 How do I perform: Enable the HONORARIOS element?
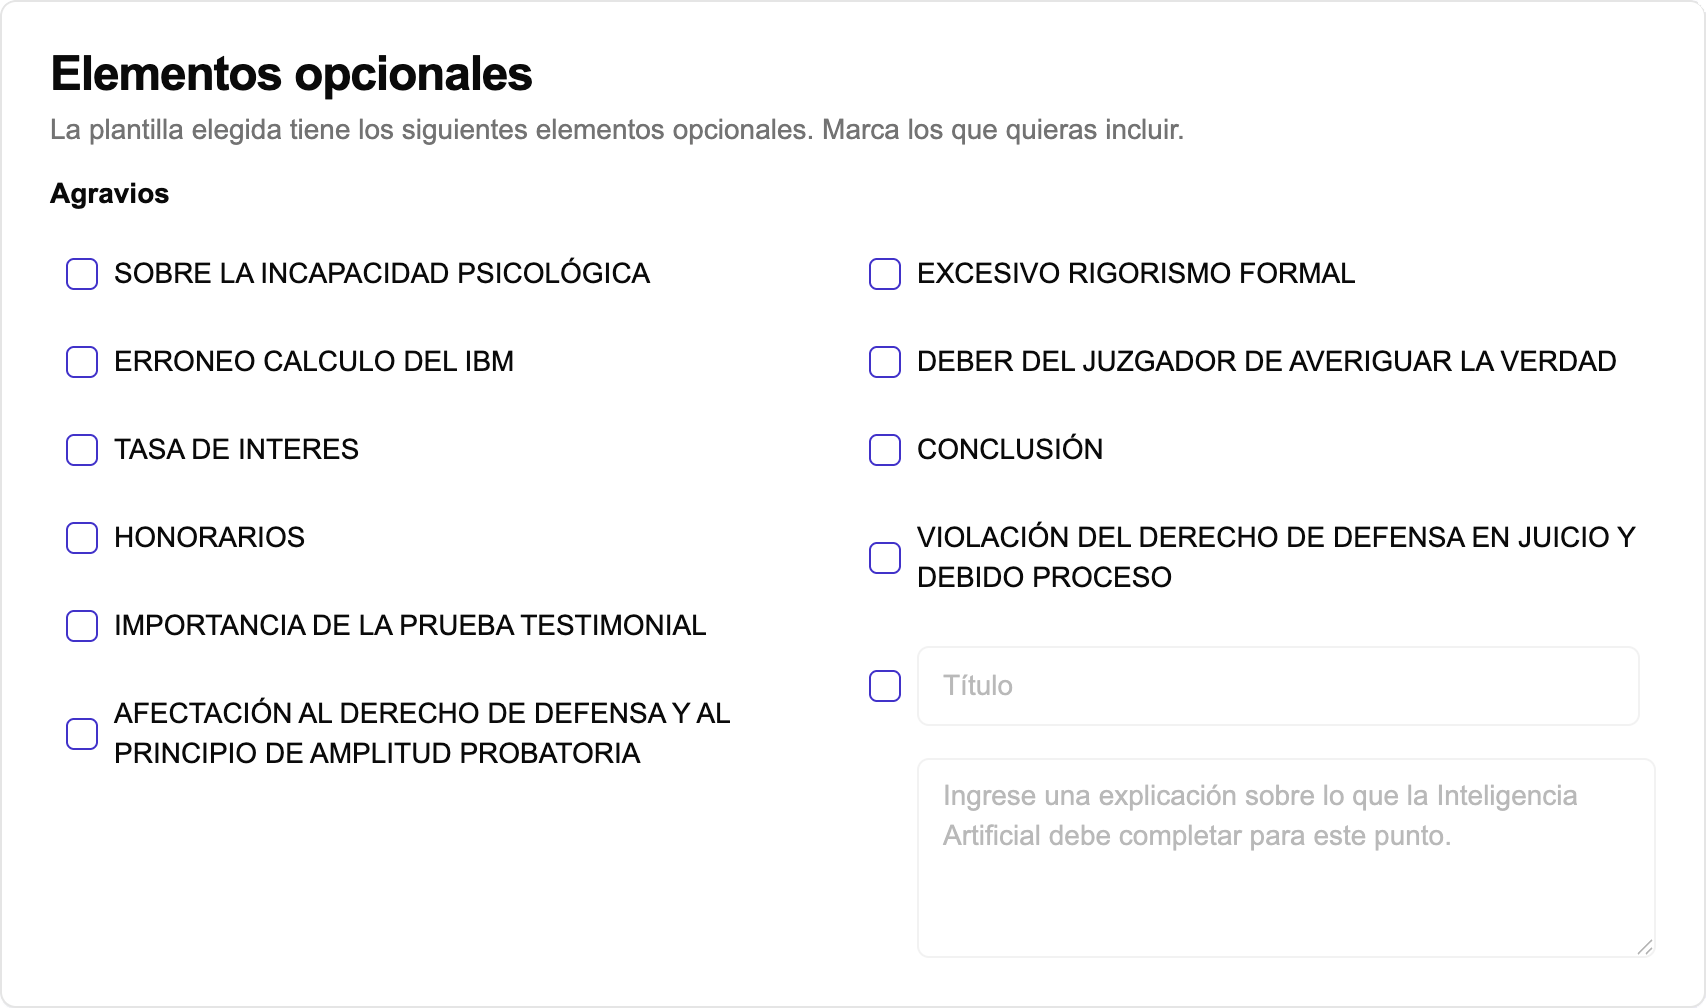click(82, 538)
